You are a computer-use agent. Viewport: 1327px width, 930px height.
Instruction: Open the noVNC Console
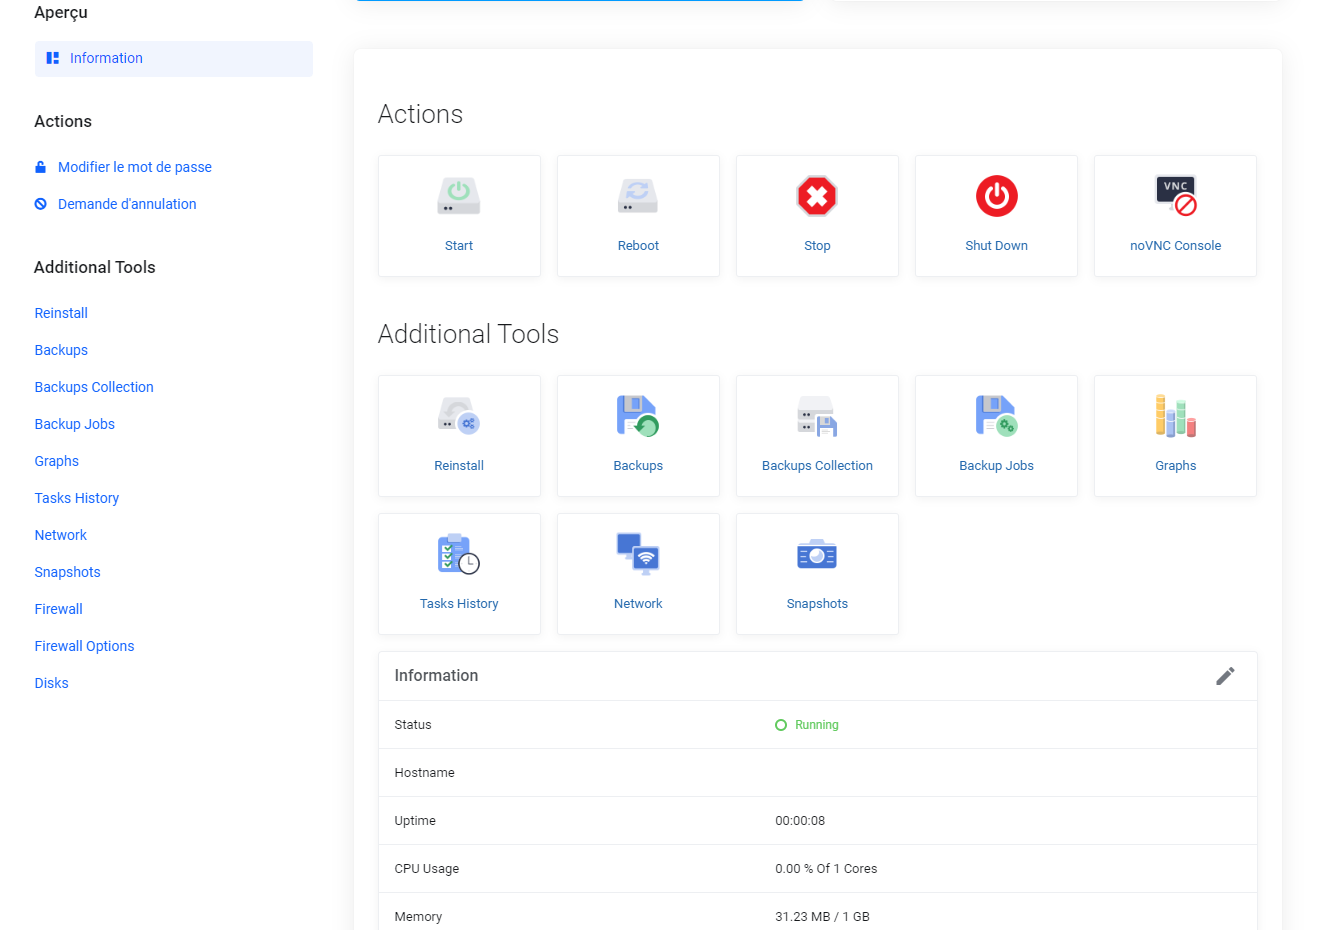1175,215
